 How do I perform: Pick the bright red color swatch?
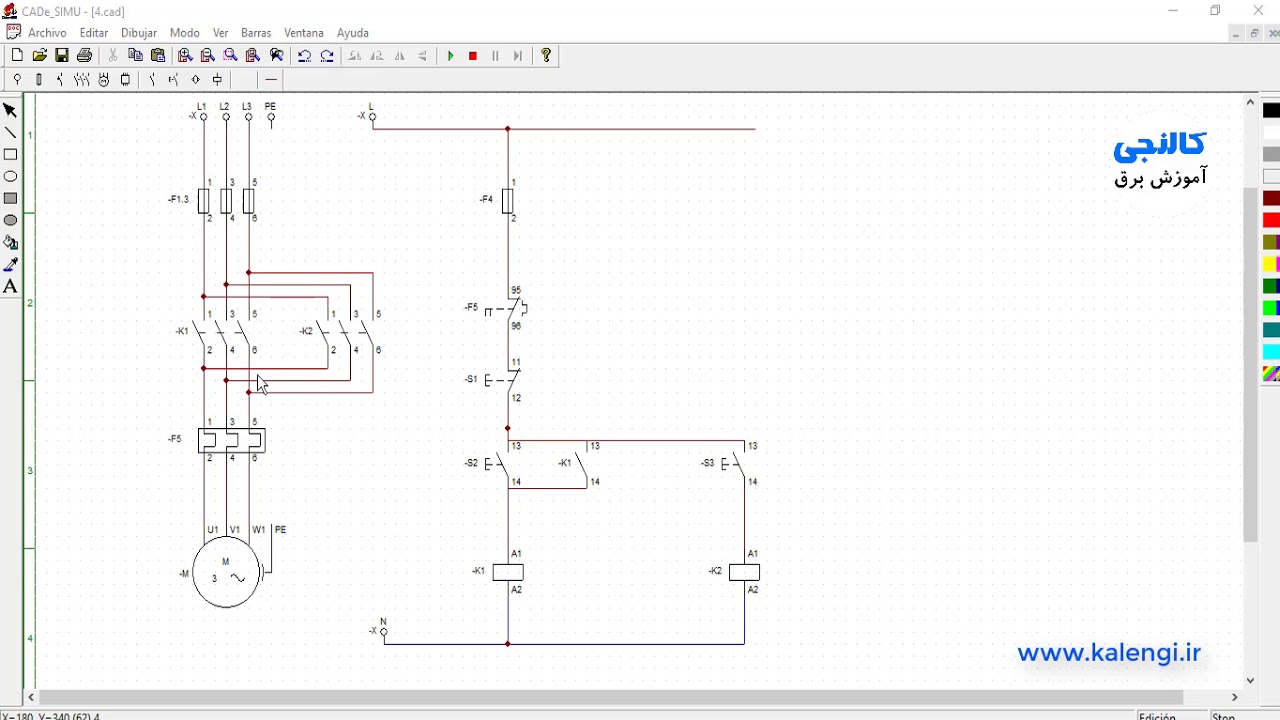(1271, 220)
